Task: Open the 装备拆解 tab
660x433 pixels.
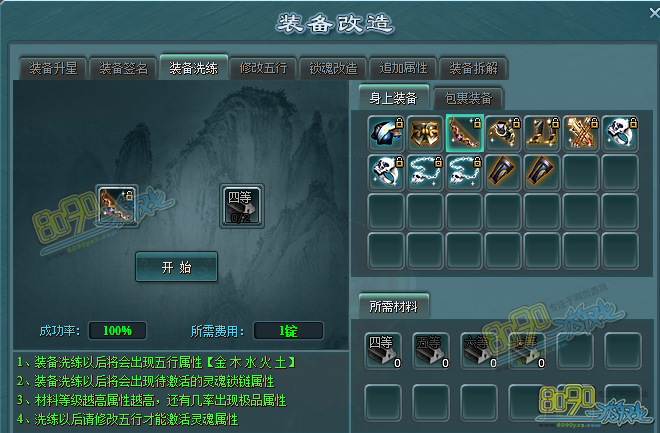Action: coord(474,68)
